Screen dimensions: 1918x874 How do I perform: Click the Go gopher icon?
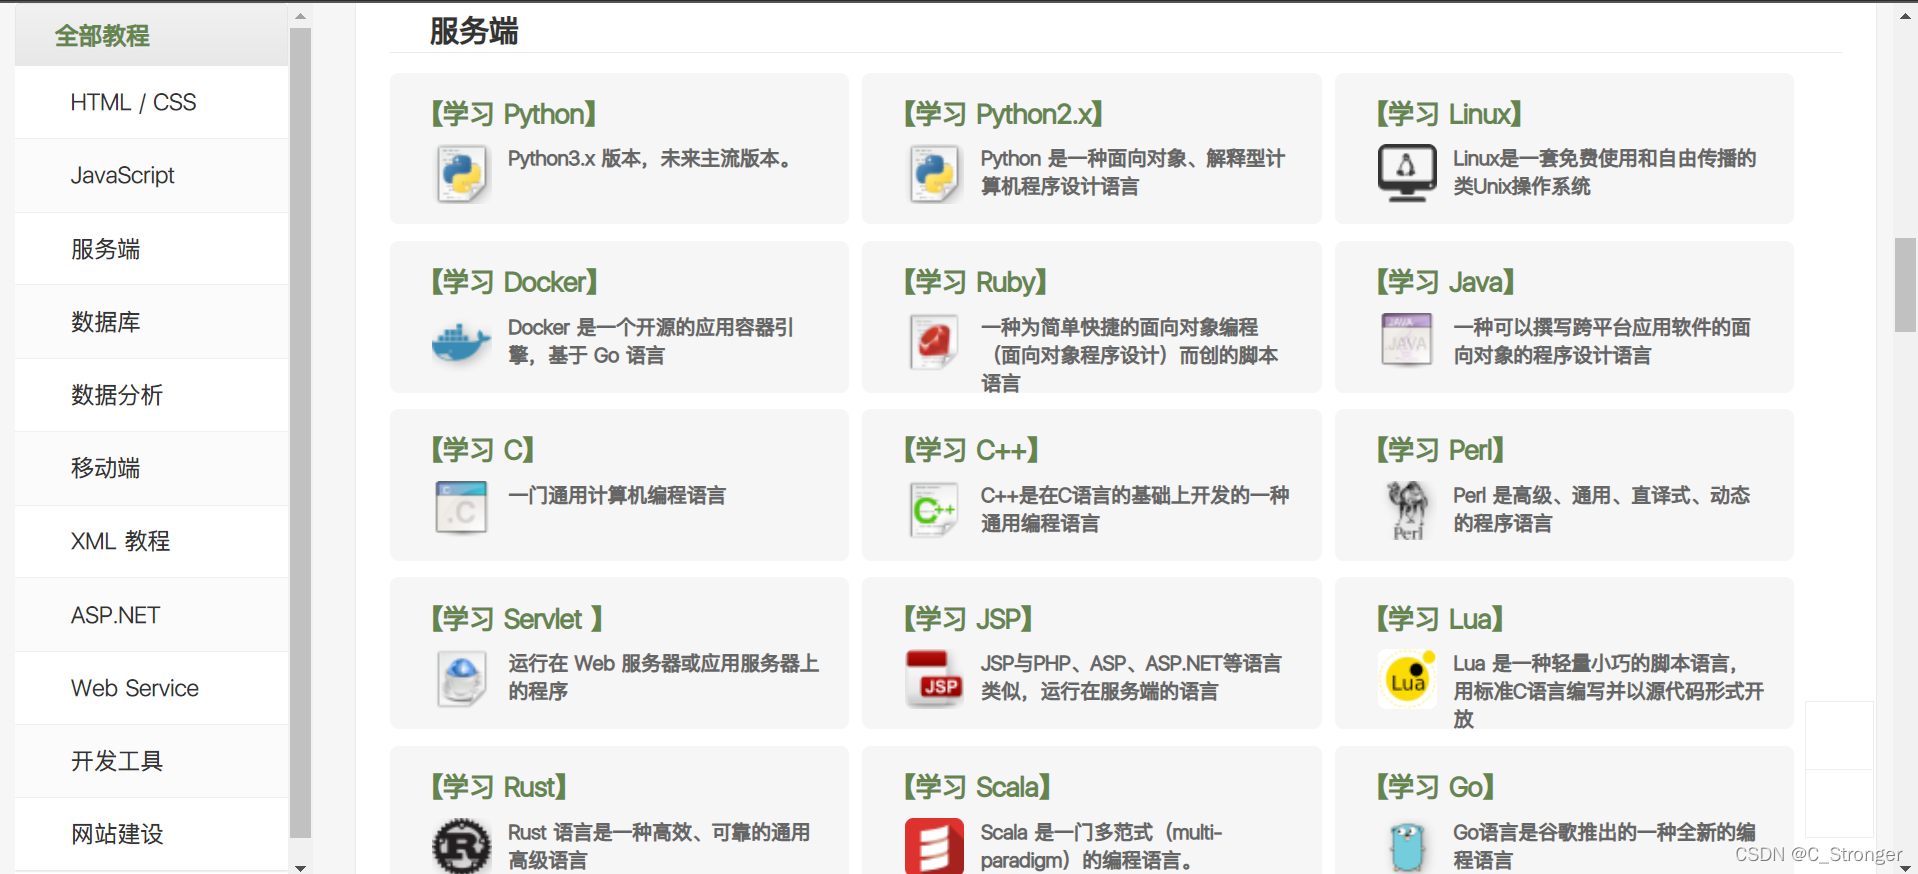(x=1407, y=848)
